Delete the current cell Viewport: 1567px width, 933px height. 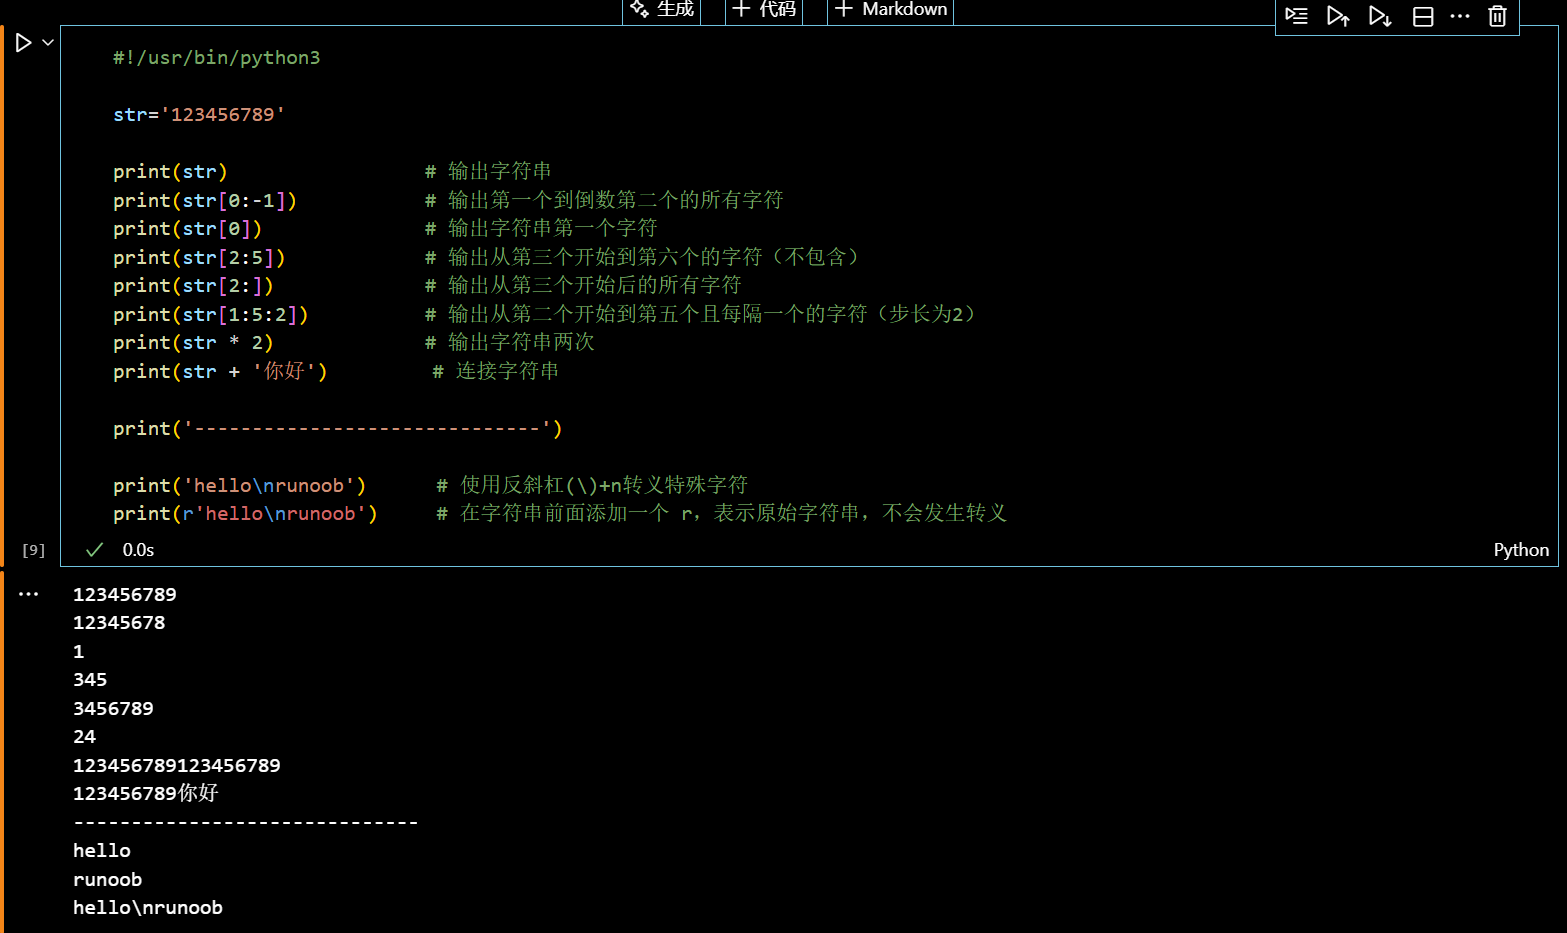[1497, 16]
